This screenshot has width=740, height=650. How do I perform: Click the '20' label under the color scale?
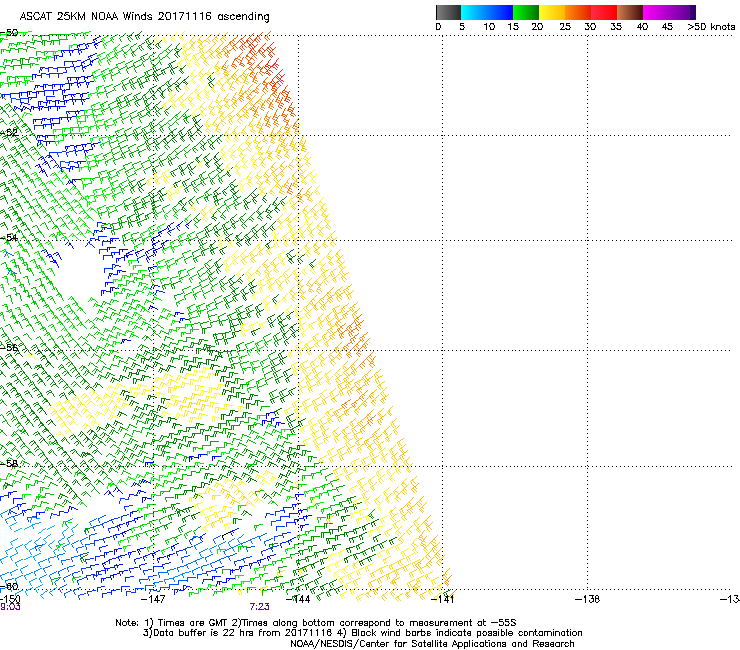pos(537,27)
